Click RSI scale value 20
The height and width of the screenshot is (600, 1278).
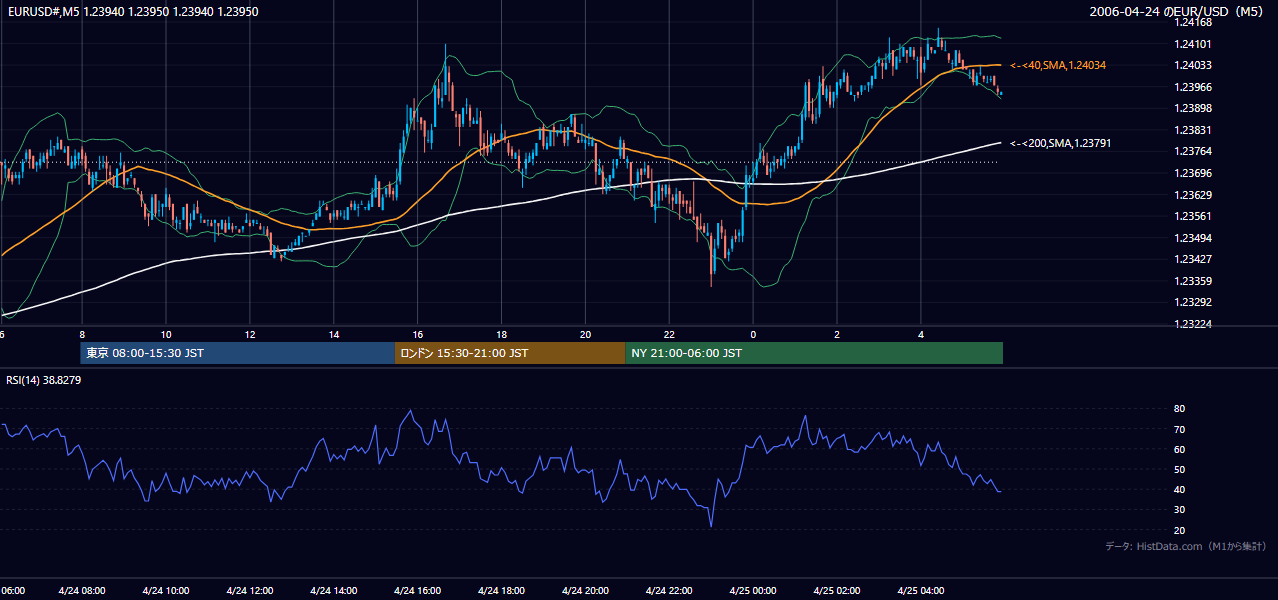click(1179, 530)
